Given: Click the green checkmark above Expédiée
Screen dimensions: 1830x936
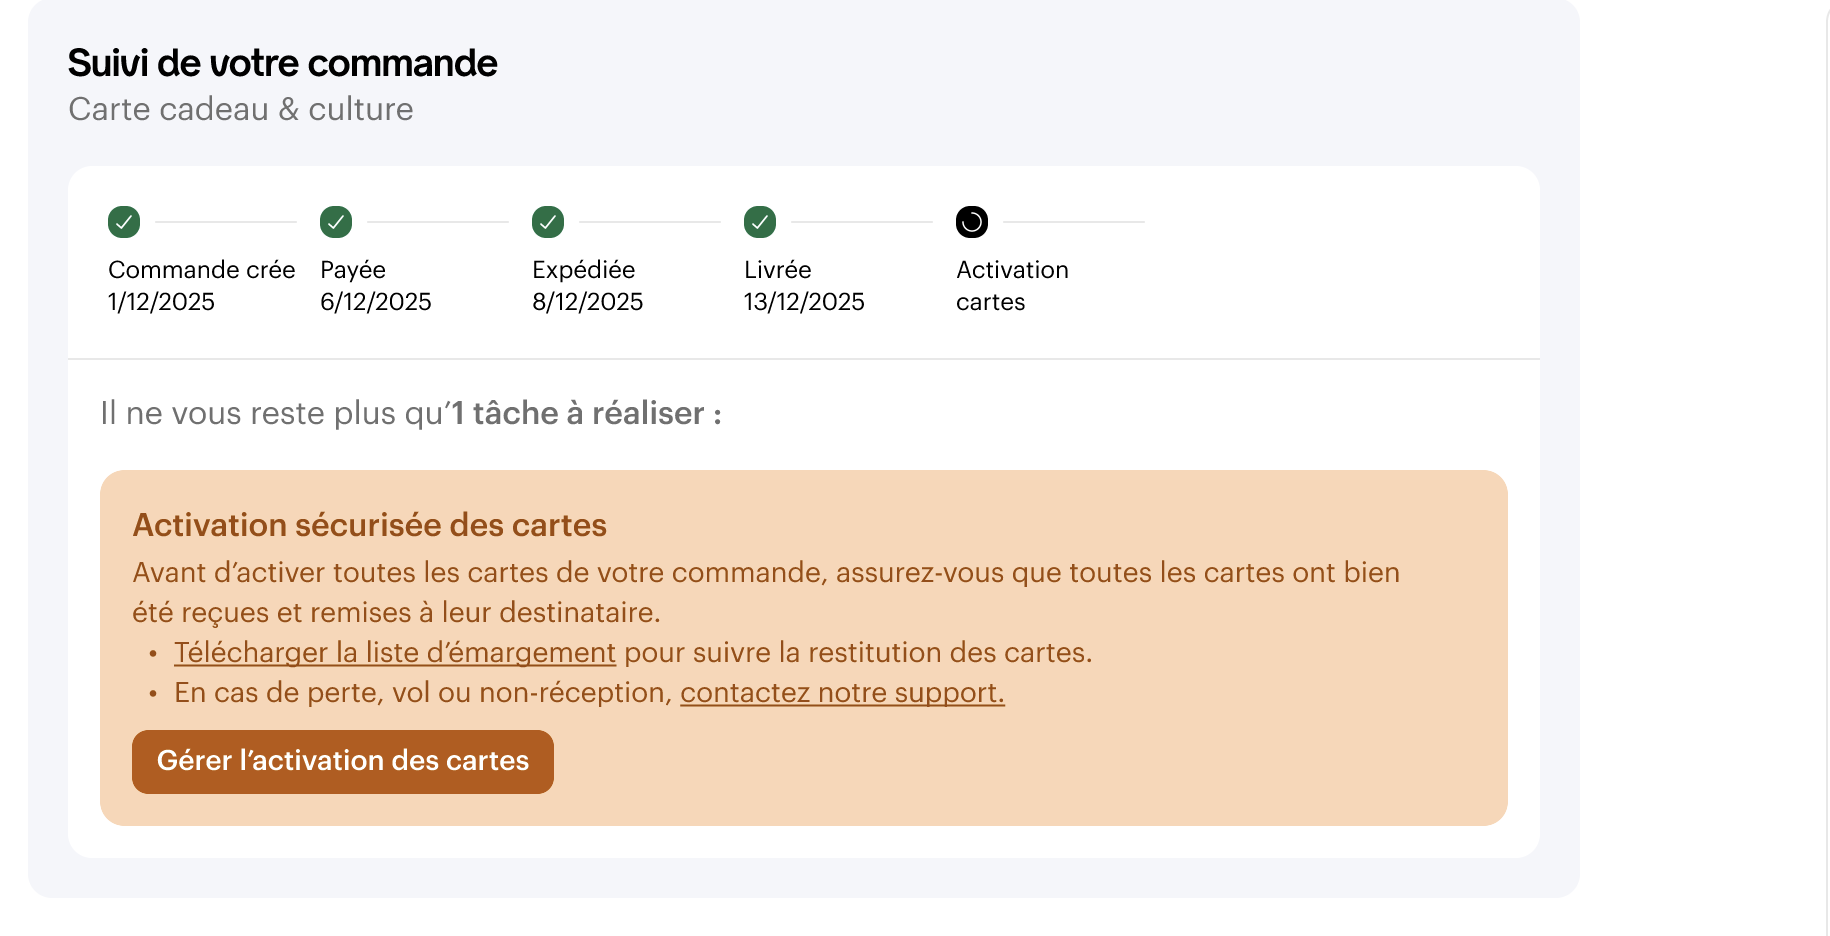Looking at the screenshot, I should (x=548, y=222).
